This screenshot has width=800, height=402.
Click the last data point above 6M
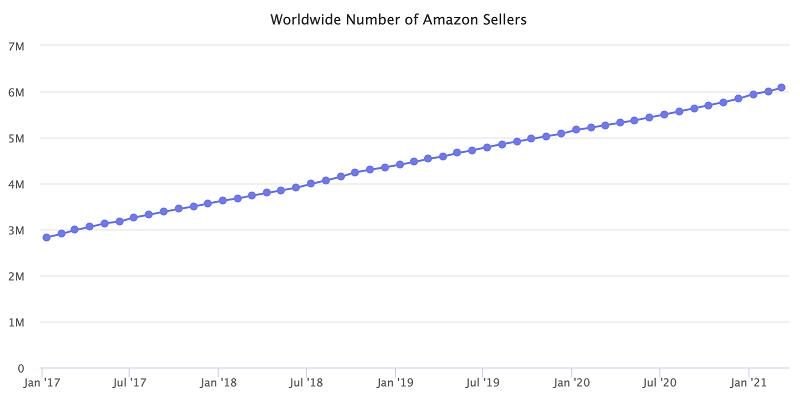[x=781, y=87]
